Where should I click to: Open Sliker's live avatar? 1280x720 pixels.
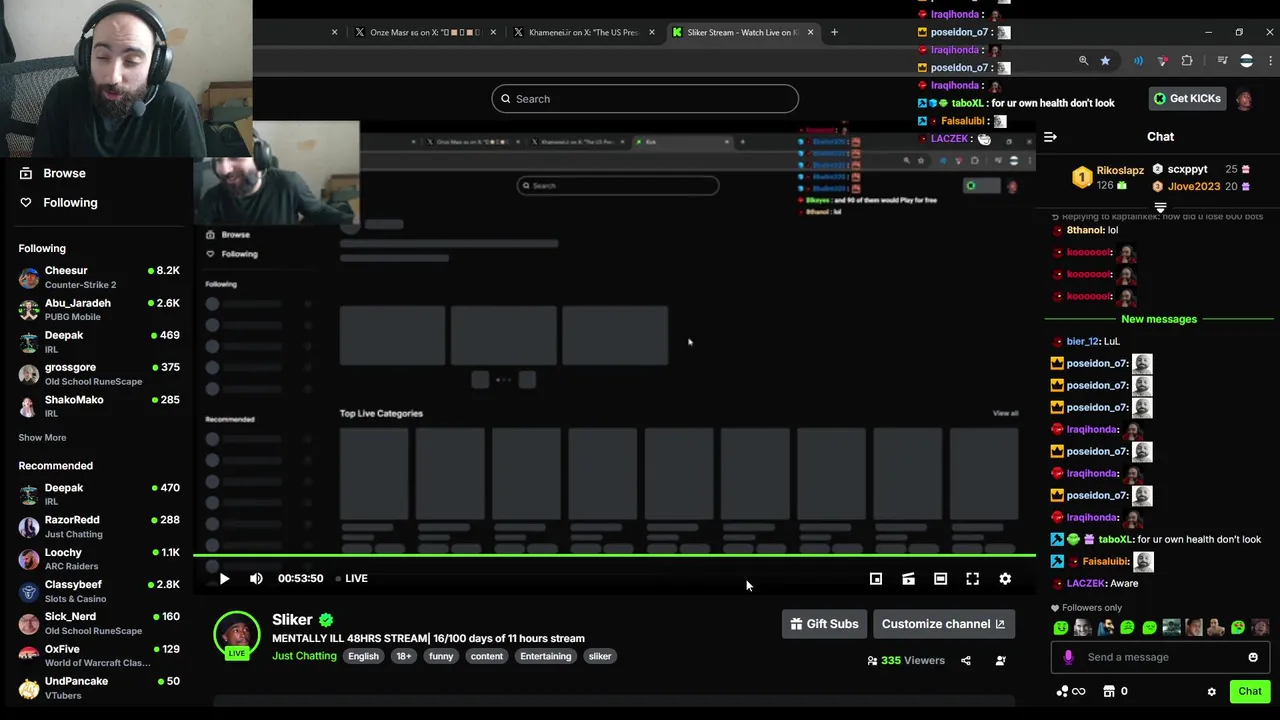(237, 634)
